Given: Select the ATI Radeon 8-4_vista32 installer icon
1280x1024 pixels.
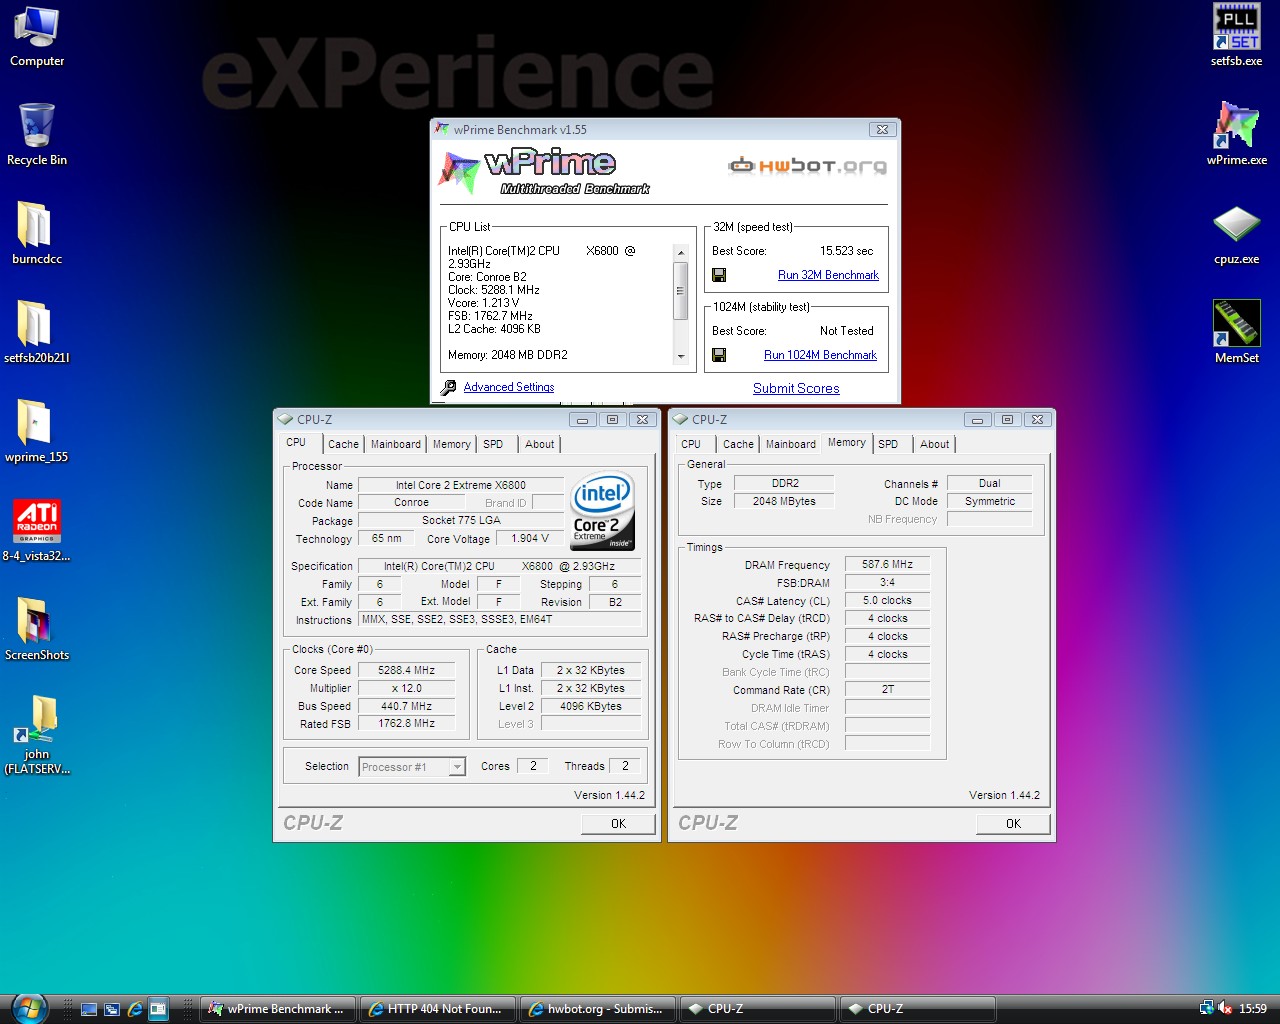Looking at the screenshot, I should (x=37, y=530).
